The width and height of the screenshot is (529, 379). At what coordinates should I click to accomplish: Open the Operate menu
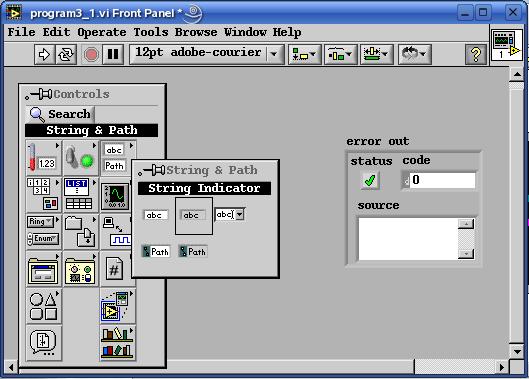[102, 32]
